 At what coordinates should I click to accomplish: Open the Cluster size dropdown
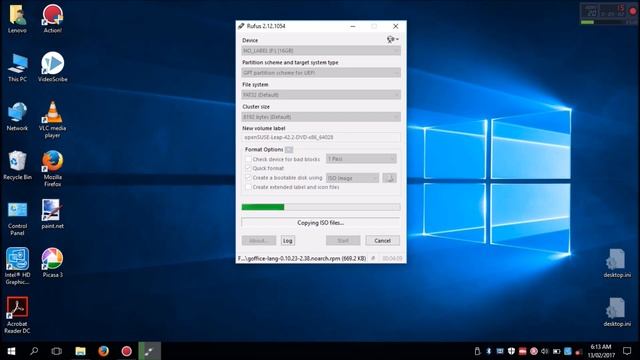click(x=321, y=117)
